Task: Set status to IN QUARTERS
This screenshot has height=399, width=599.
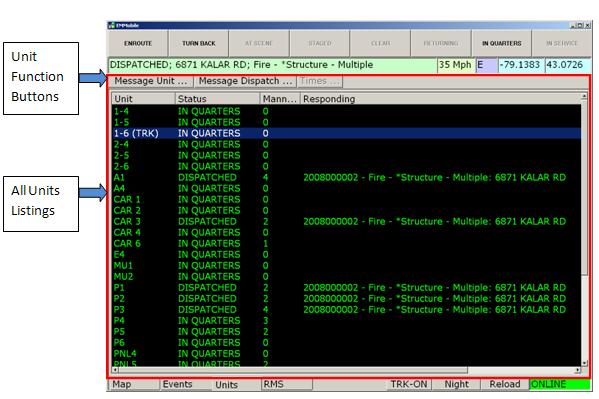Action: click(x=501, y=43)
